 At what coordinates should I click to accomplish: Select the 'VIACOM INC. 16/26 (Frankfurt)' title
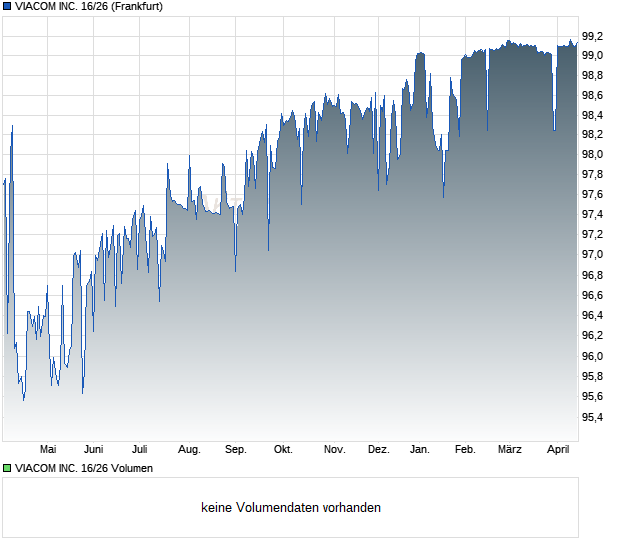pyautogui.click(x=89, y=6)
